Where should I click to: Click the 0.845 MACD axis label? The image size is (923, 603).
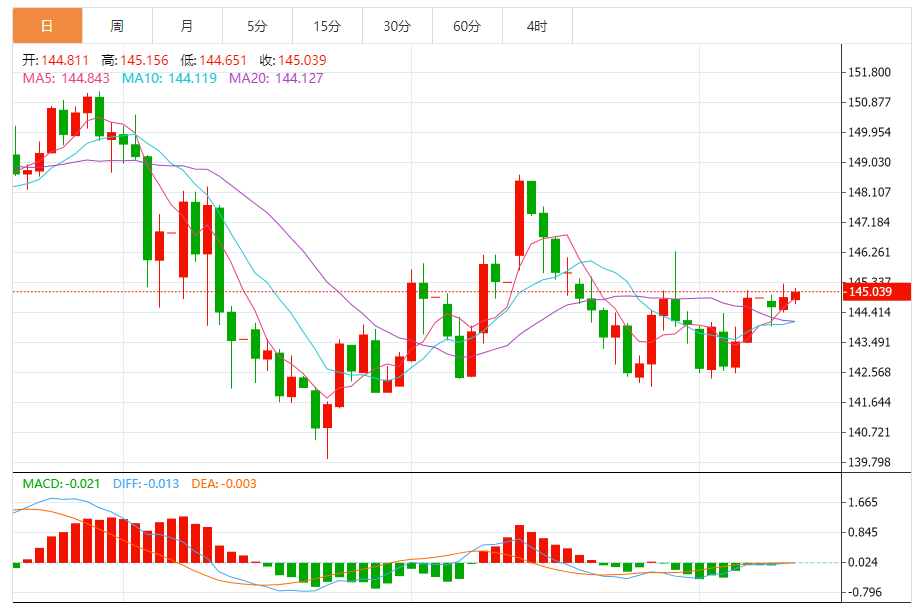pyautogui.click(x=862, y=533)
